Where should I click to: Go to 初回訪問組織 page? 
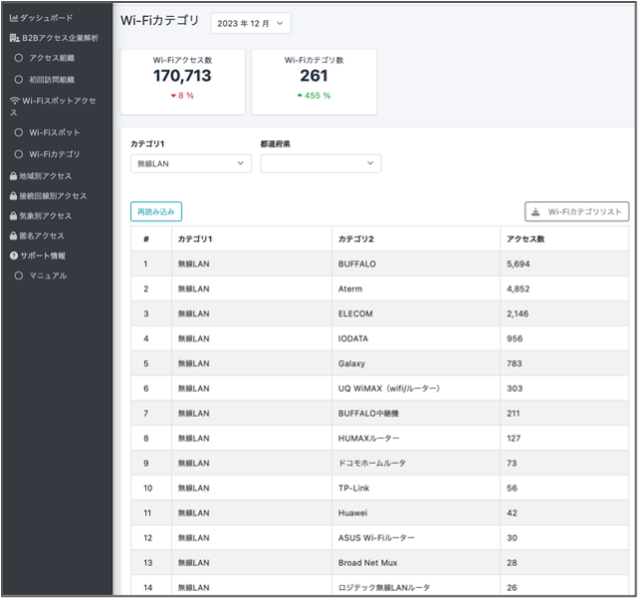click(52, 80)
